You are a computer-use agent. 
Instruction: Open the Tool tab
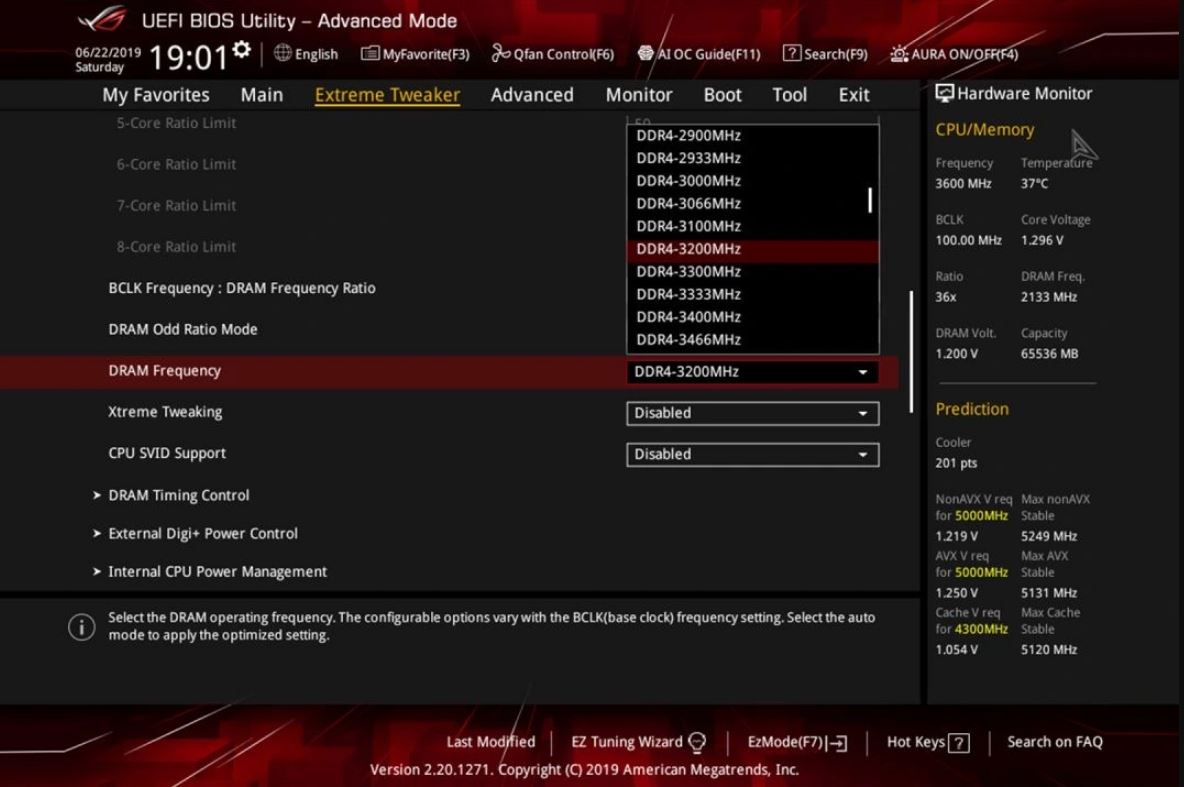coord(790,95)
